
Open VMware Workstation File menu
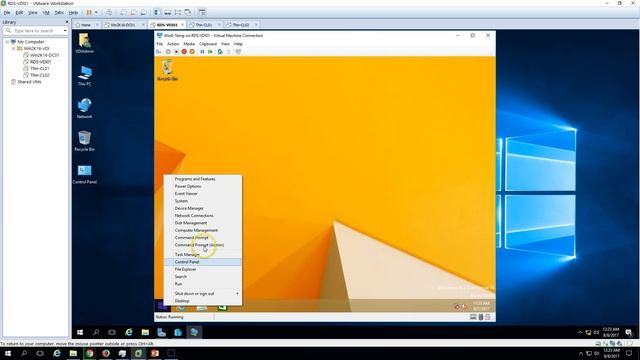point(7,13)
